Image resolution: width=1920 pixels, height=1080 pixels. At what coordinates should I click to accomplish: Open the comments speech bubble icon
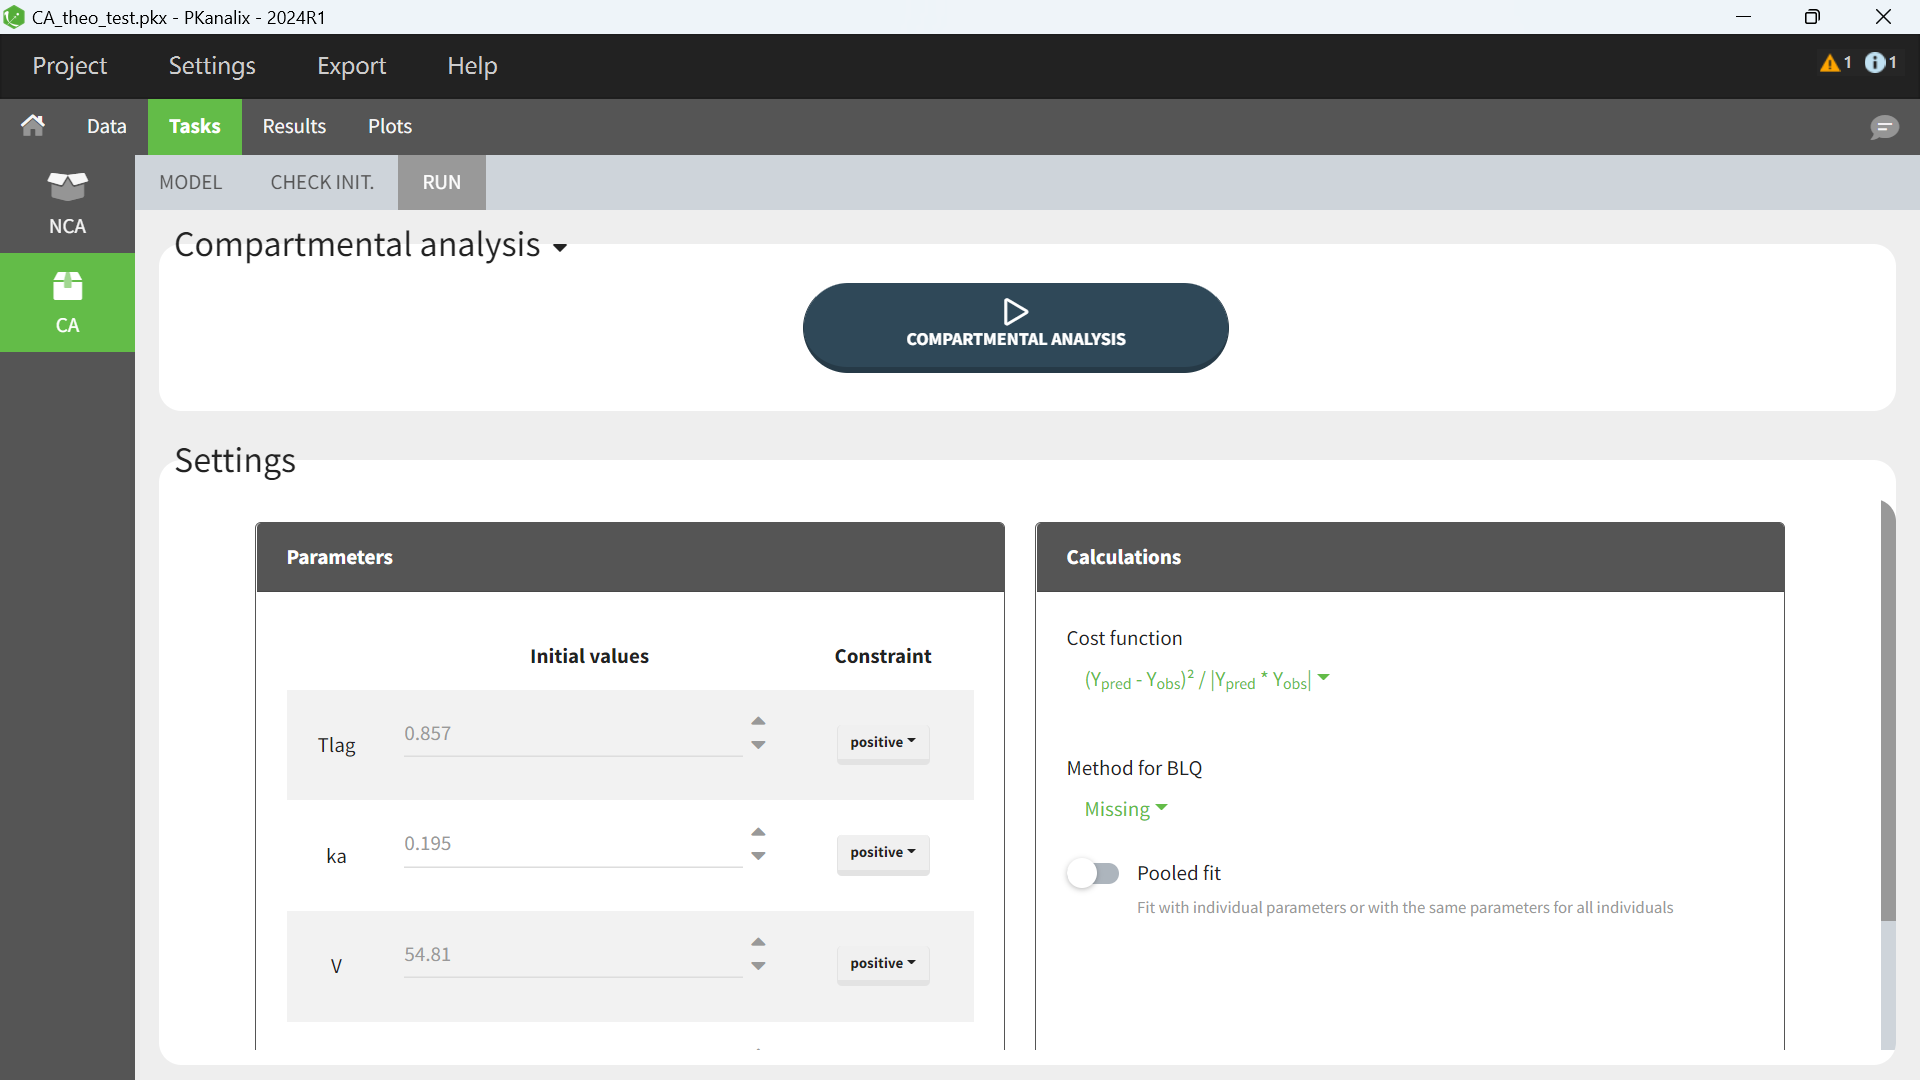tap(1884, 127)
